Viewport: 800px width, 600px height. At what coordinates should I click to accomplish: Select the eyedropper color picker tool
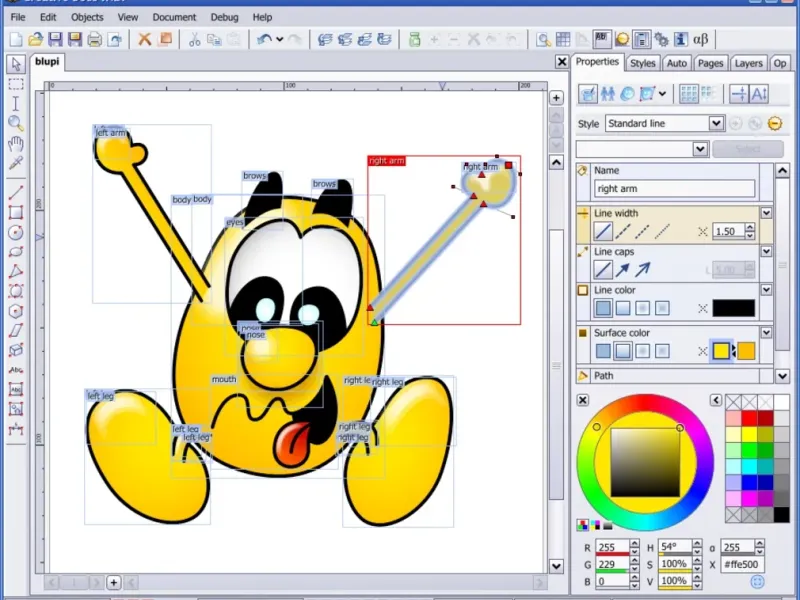(16, 163)
